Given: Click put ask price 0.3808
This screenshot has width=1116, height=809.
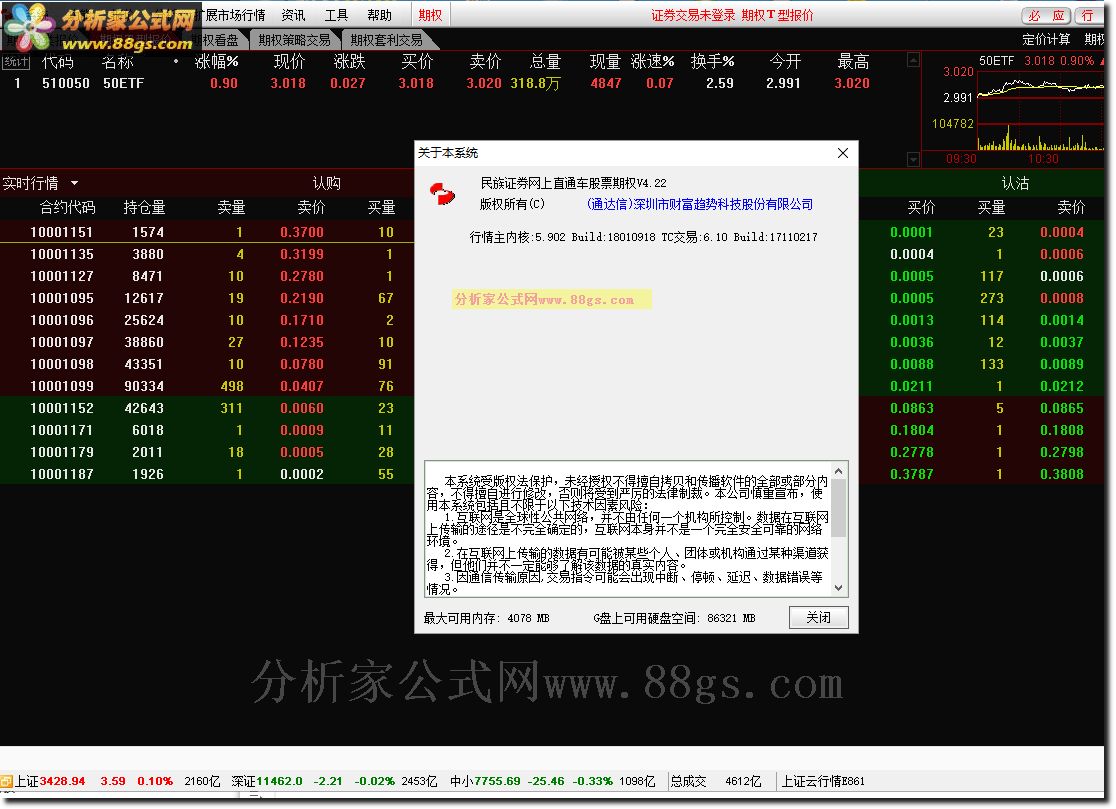Looking at the screenshot, I should click(x=1062, y=475).
